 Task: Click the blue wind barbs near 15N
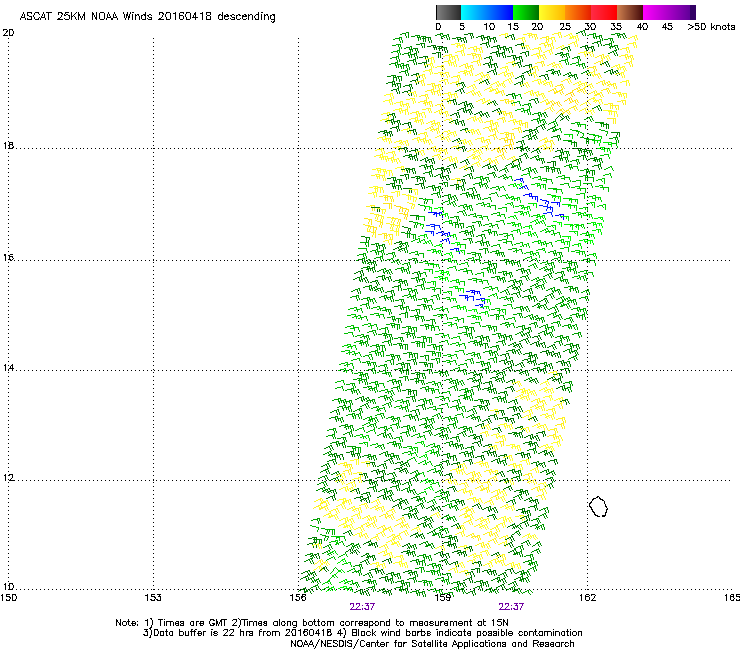472,298
